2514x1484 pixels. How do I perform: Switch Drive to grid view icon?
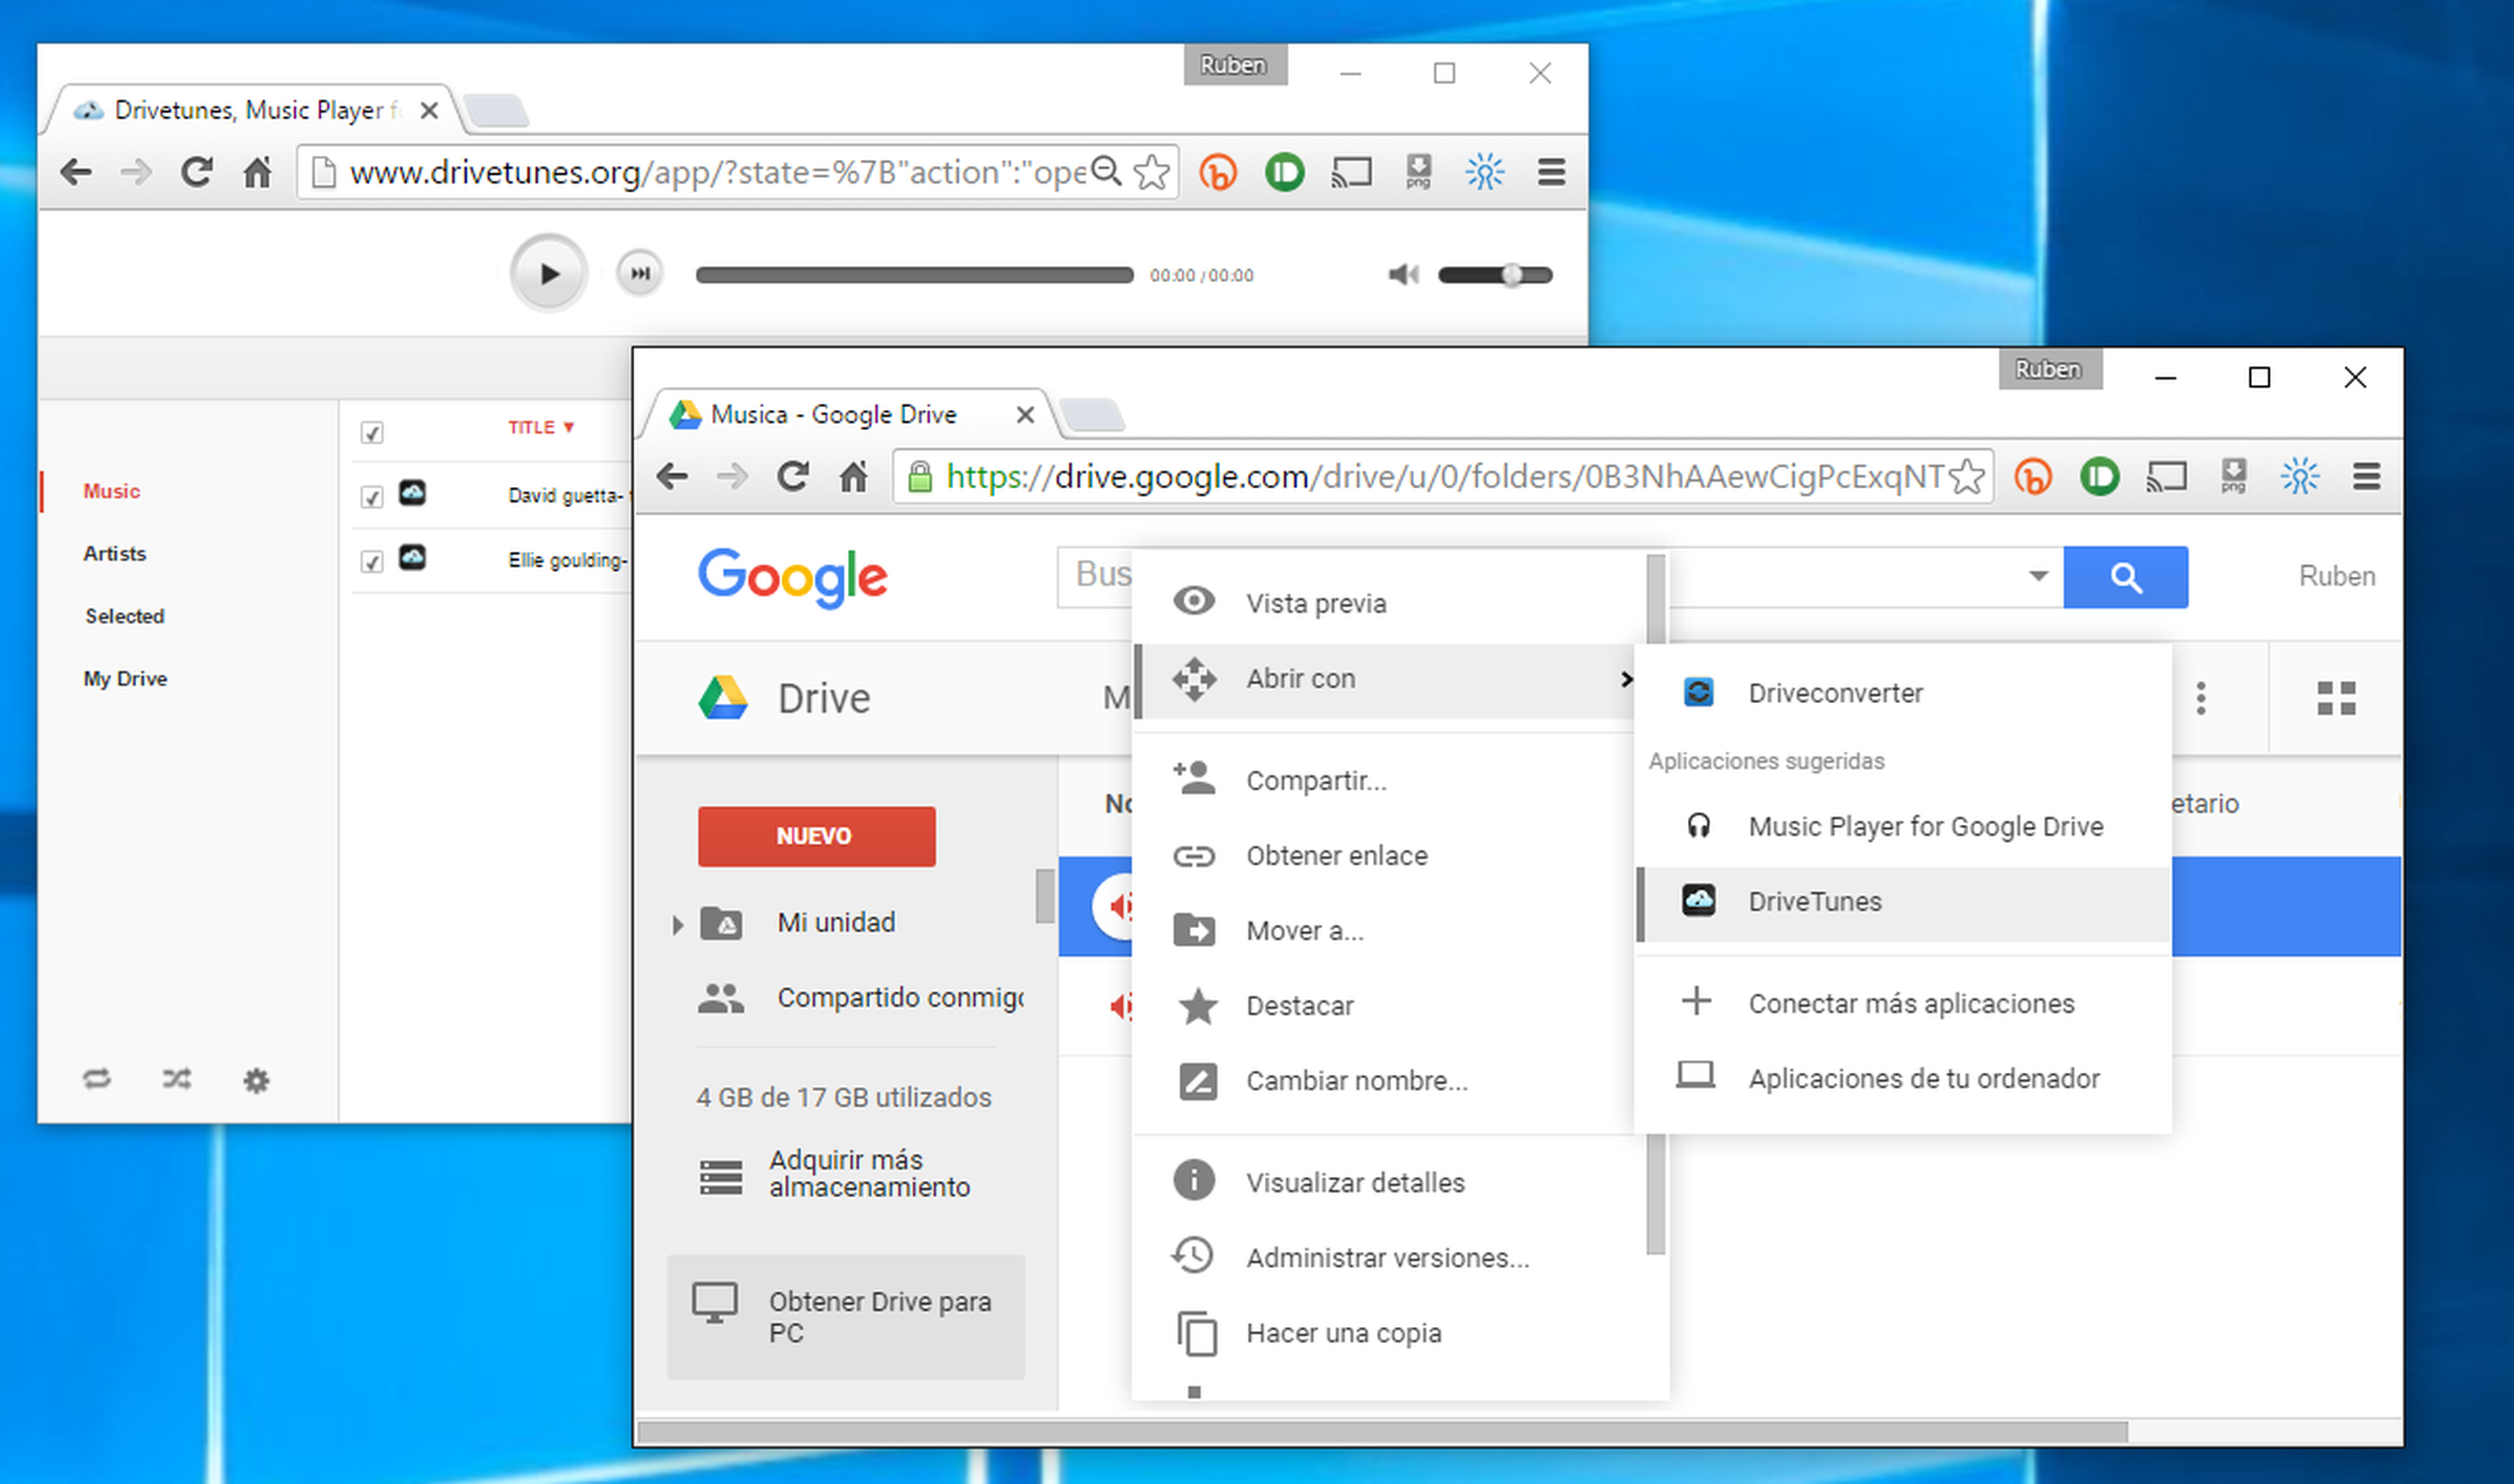click(2336, 698)
